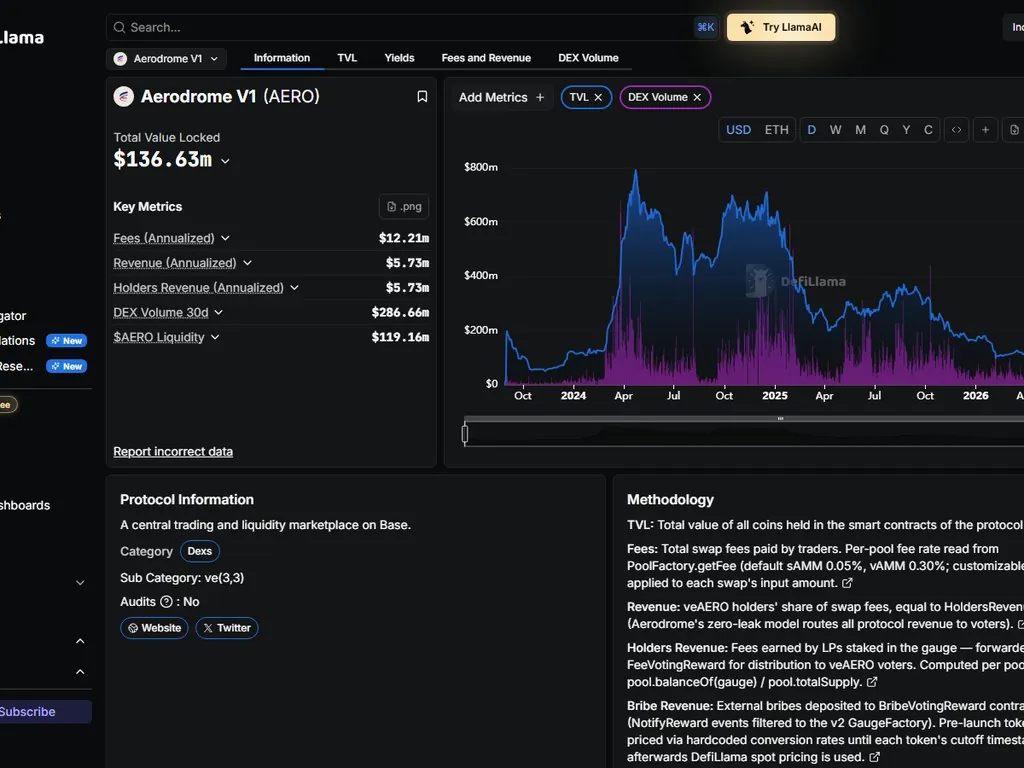1024x768 pixels.
Task: Open the Add Metrics menu
Action: pyautogui.click(x=502, y=97)
